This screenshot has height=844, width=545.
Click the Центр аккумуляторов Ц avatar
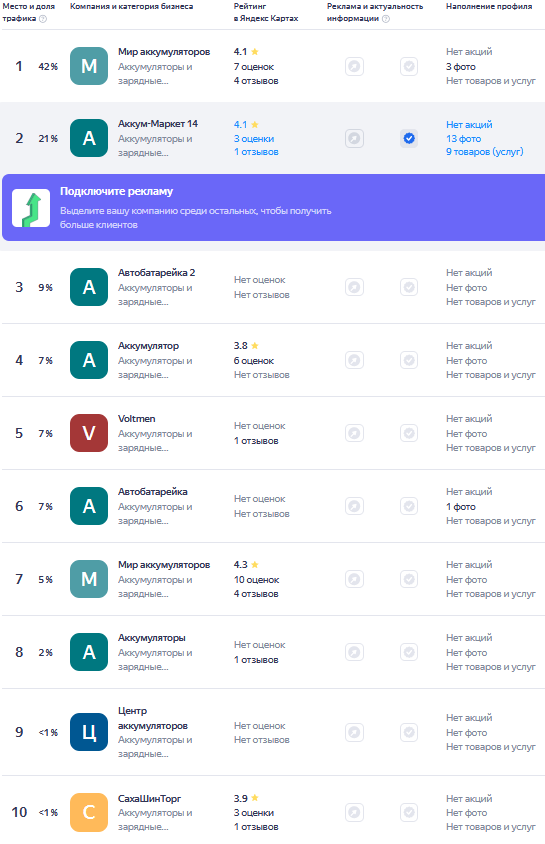[89, 732]
